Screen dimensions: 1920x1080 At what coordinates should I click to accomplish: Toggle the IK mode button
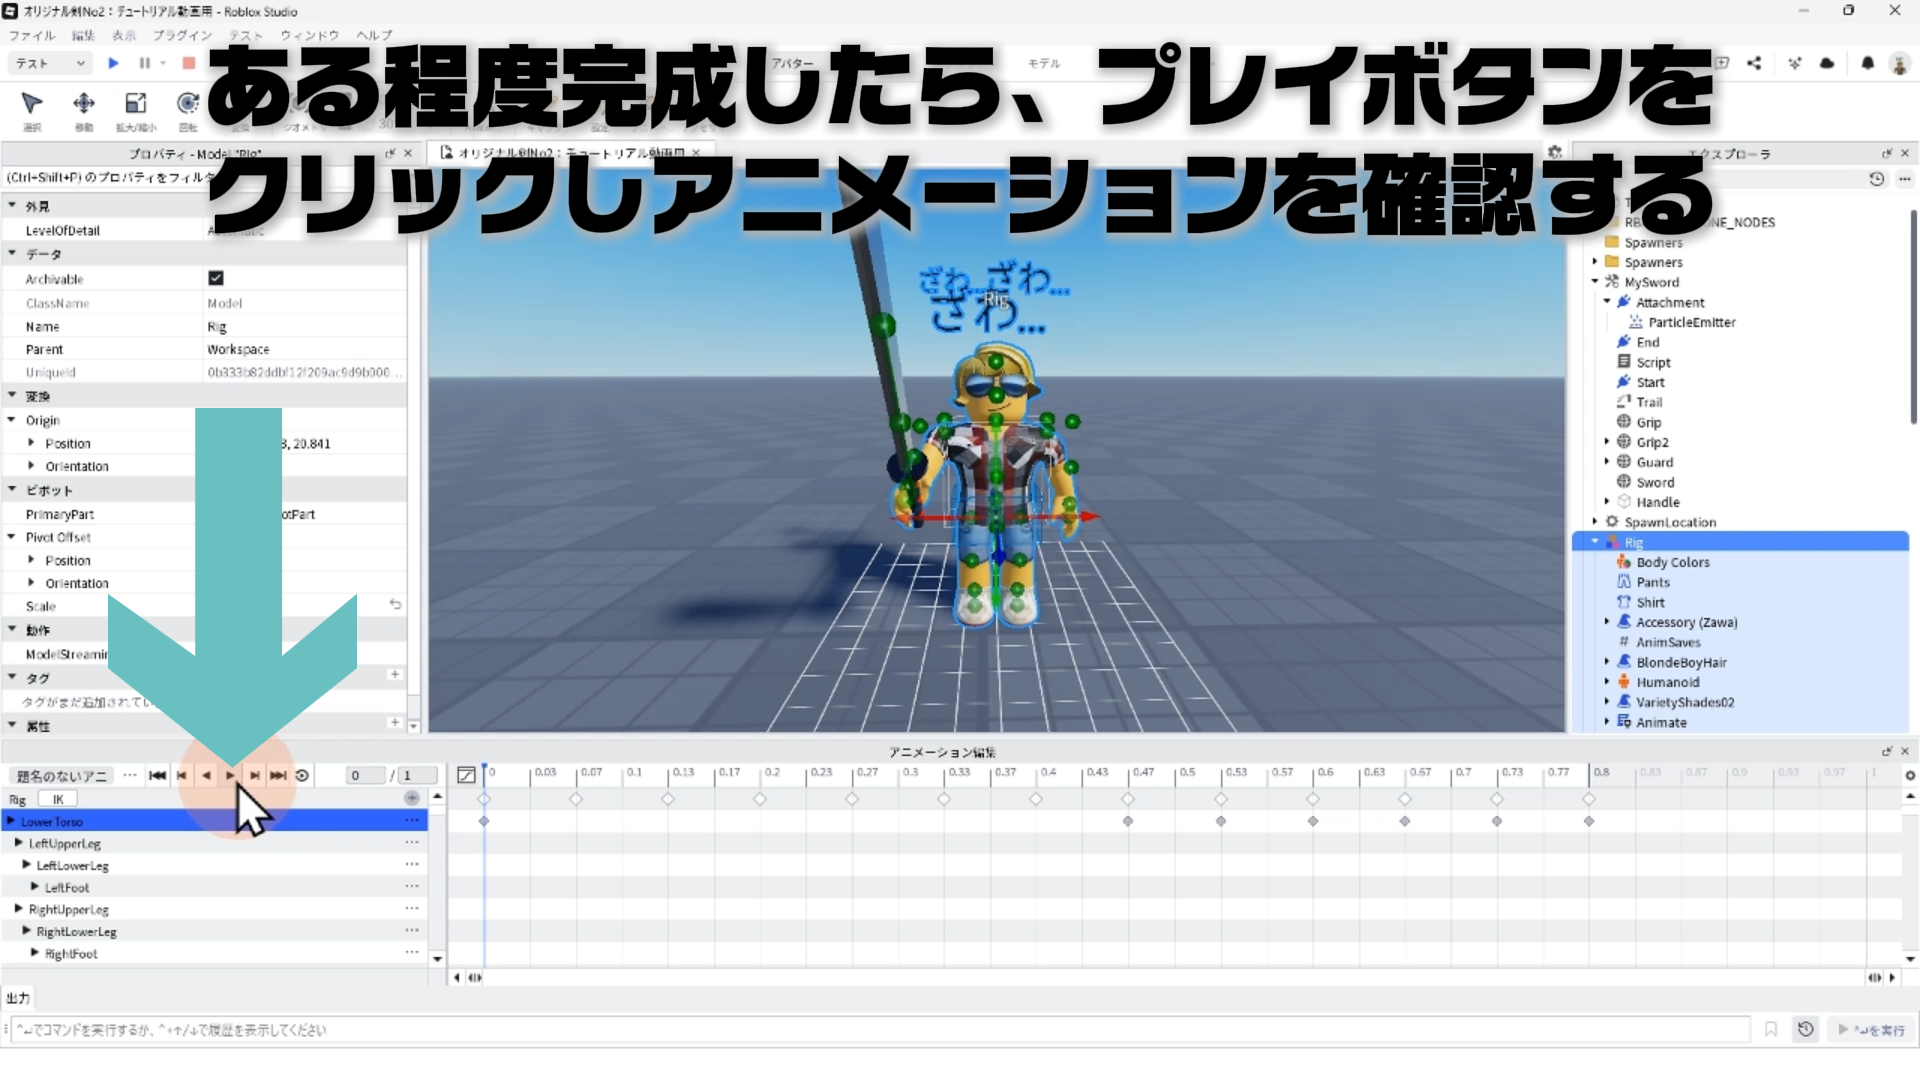pyautogui.click(x=58, y=799)
